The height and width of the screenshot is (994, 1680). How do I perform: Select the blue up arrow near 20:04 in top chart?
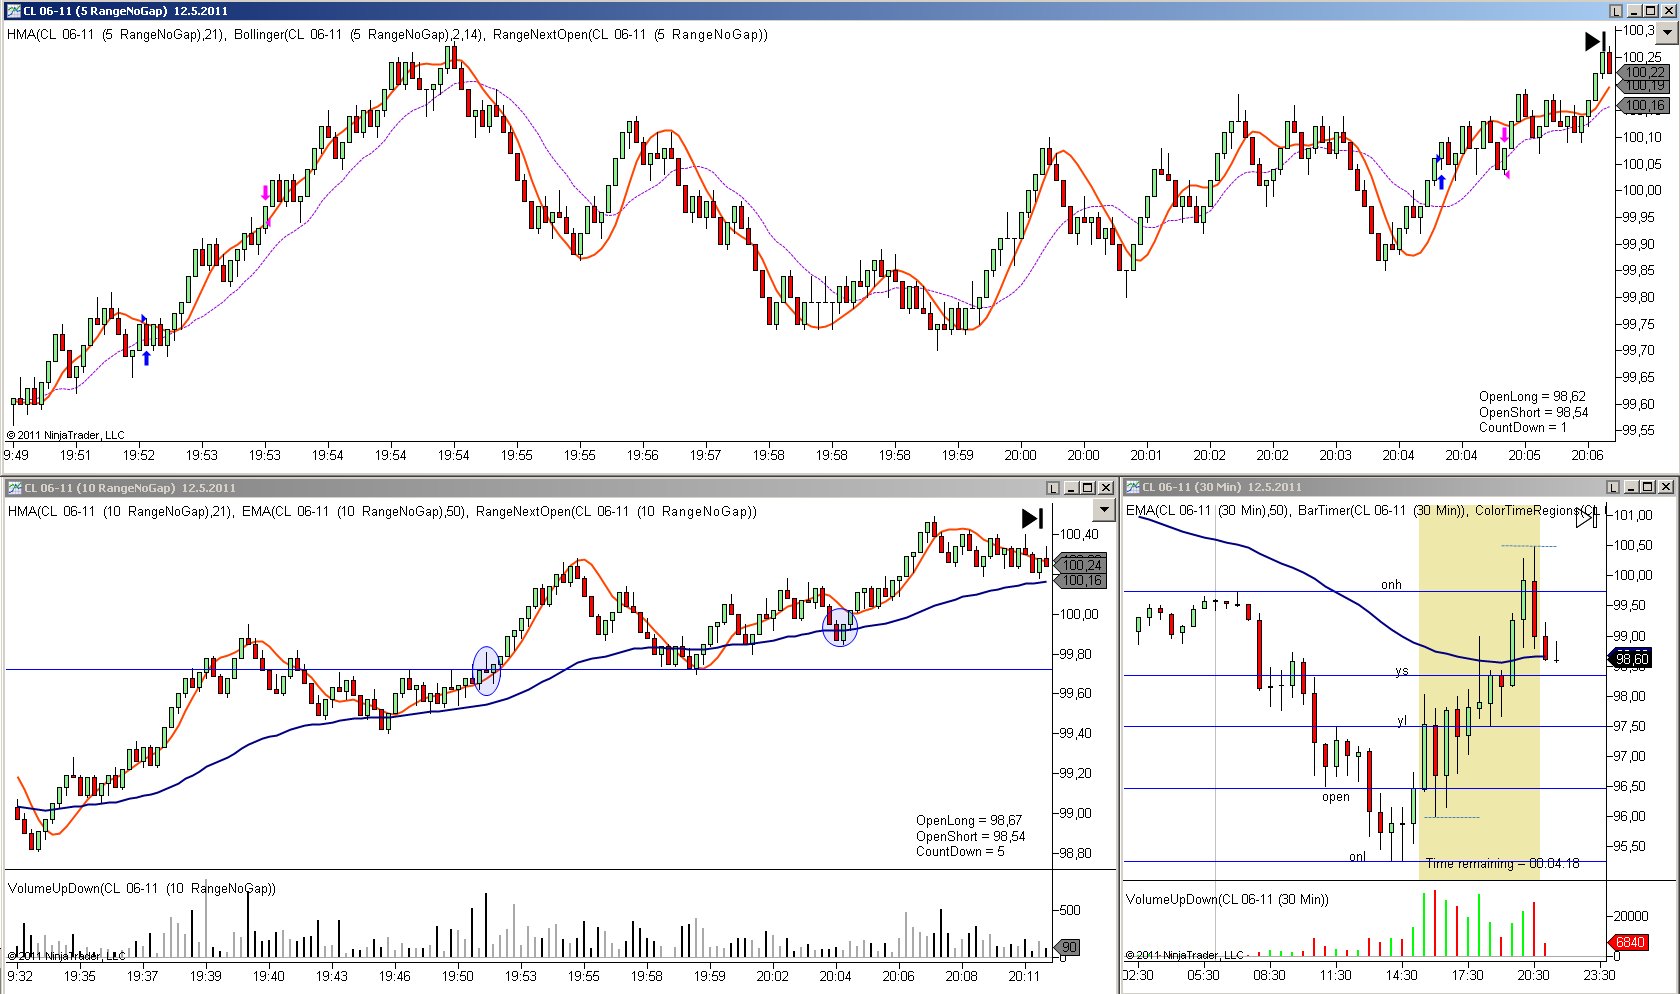[1441, 181]
